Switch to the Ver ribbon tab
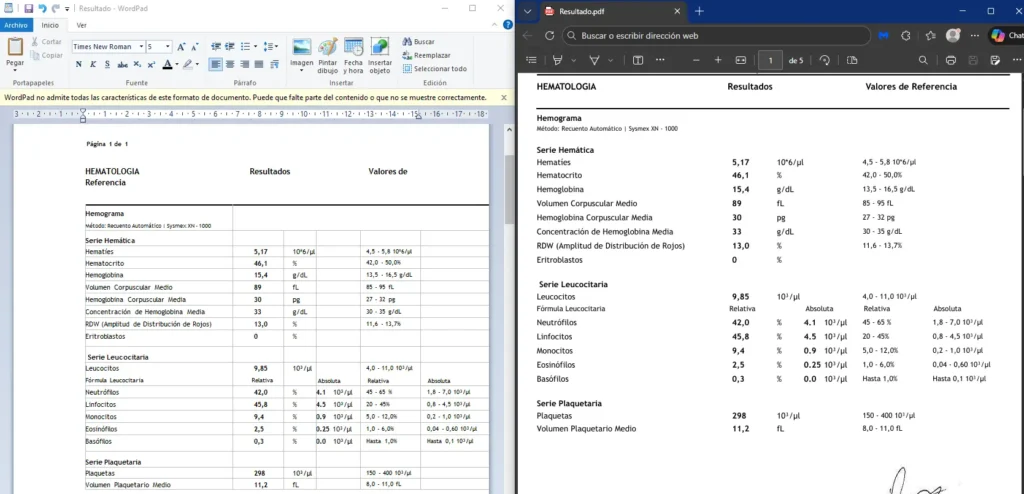 (82, 24)
